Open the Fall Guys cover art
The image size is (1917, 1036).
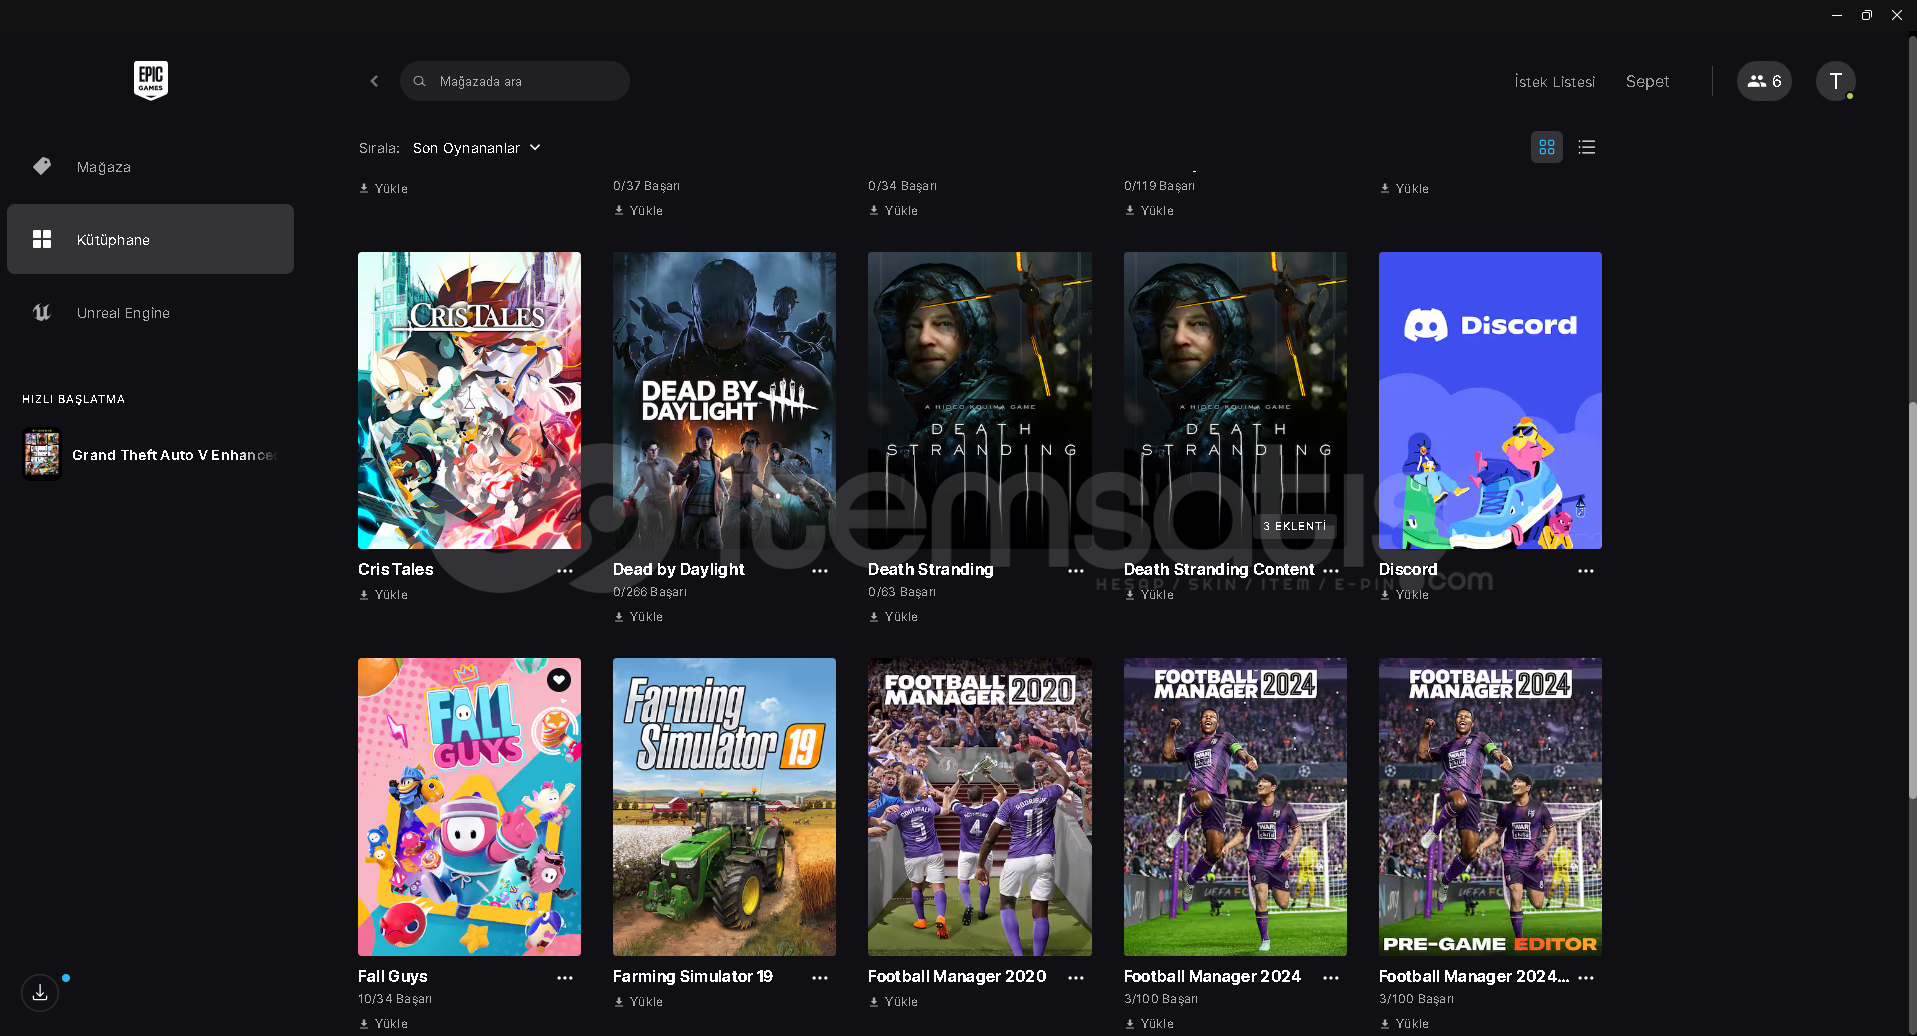(x=469, y=807)
